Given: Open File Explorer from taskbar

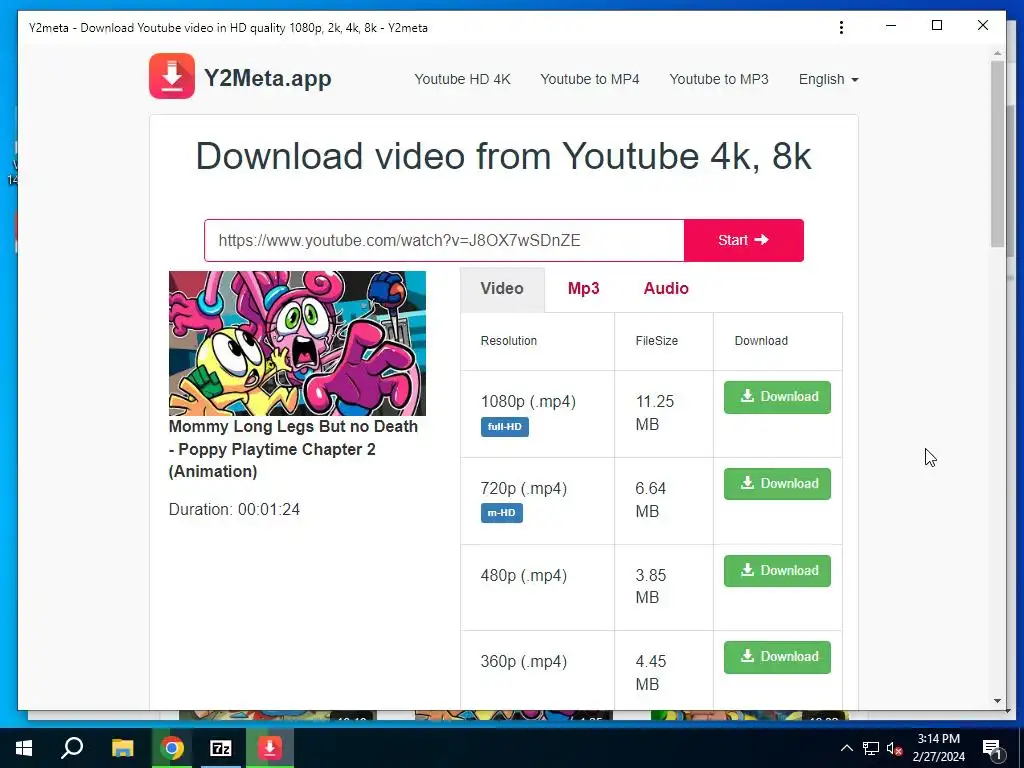Looking at the screenshot, I should tap(122, 748).
